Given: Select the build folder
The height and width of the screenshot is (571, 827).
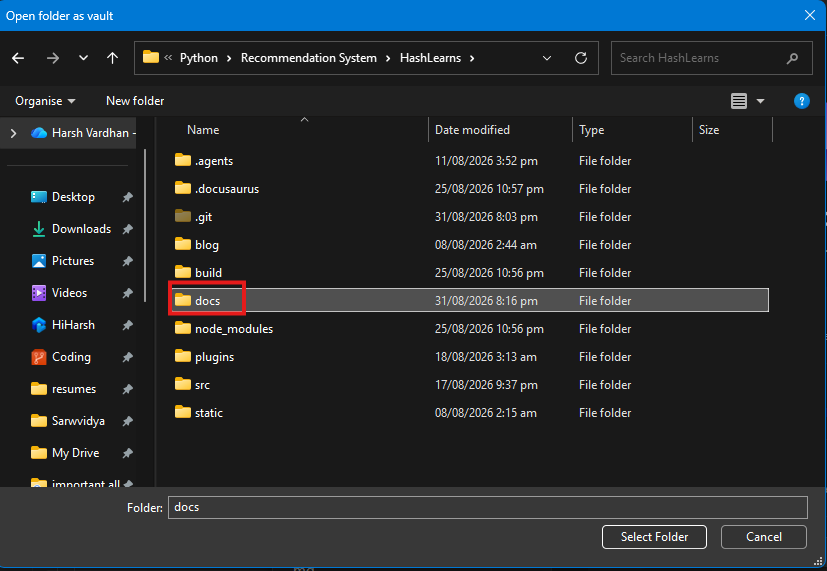Looking at the screenshot, I should 198,273.
